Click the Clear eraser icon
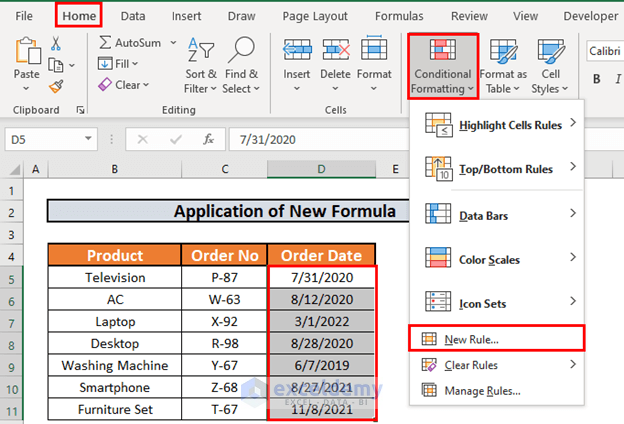Image resolution: width=624 pixels, height=424 pixels. click(105, 84)
